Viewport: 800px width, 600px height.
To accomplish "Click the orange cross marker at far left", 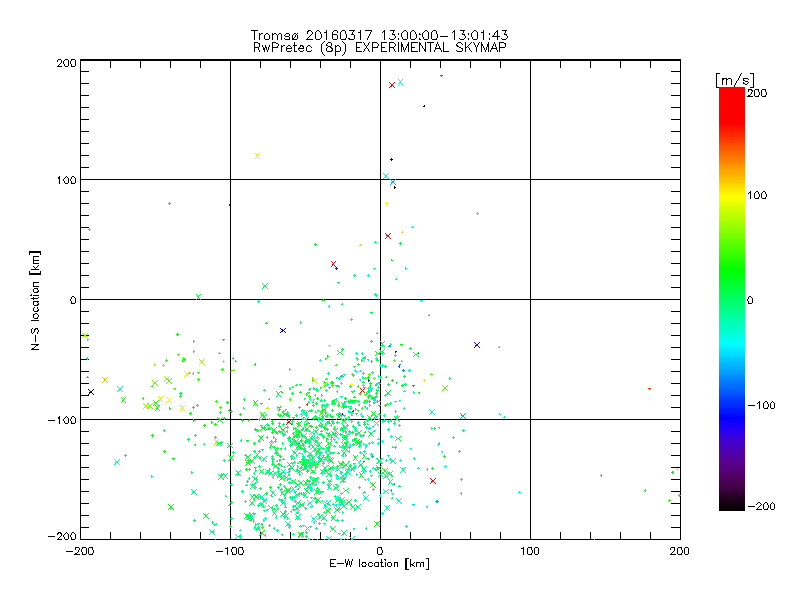I will coord(105,380).
